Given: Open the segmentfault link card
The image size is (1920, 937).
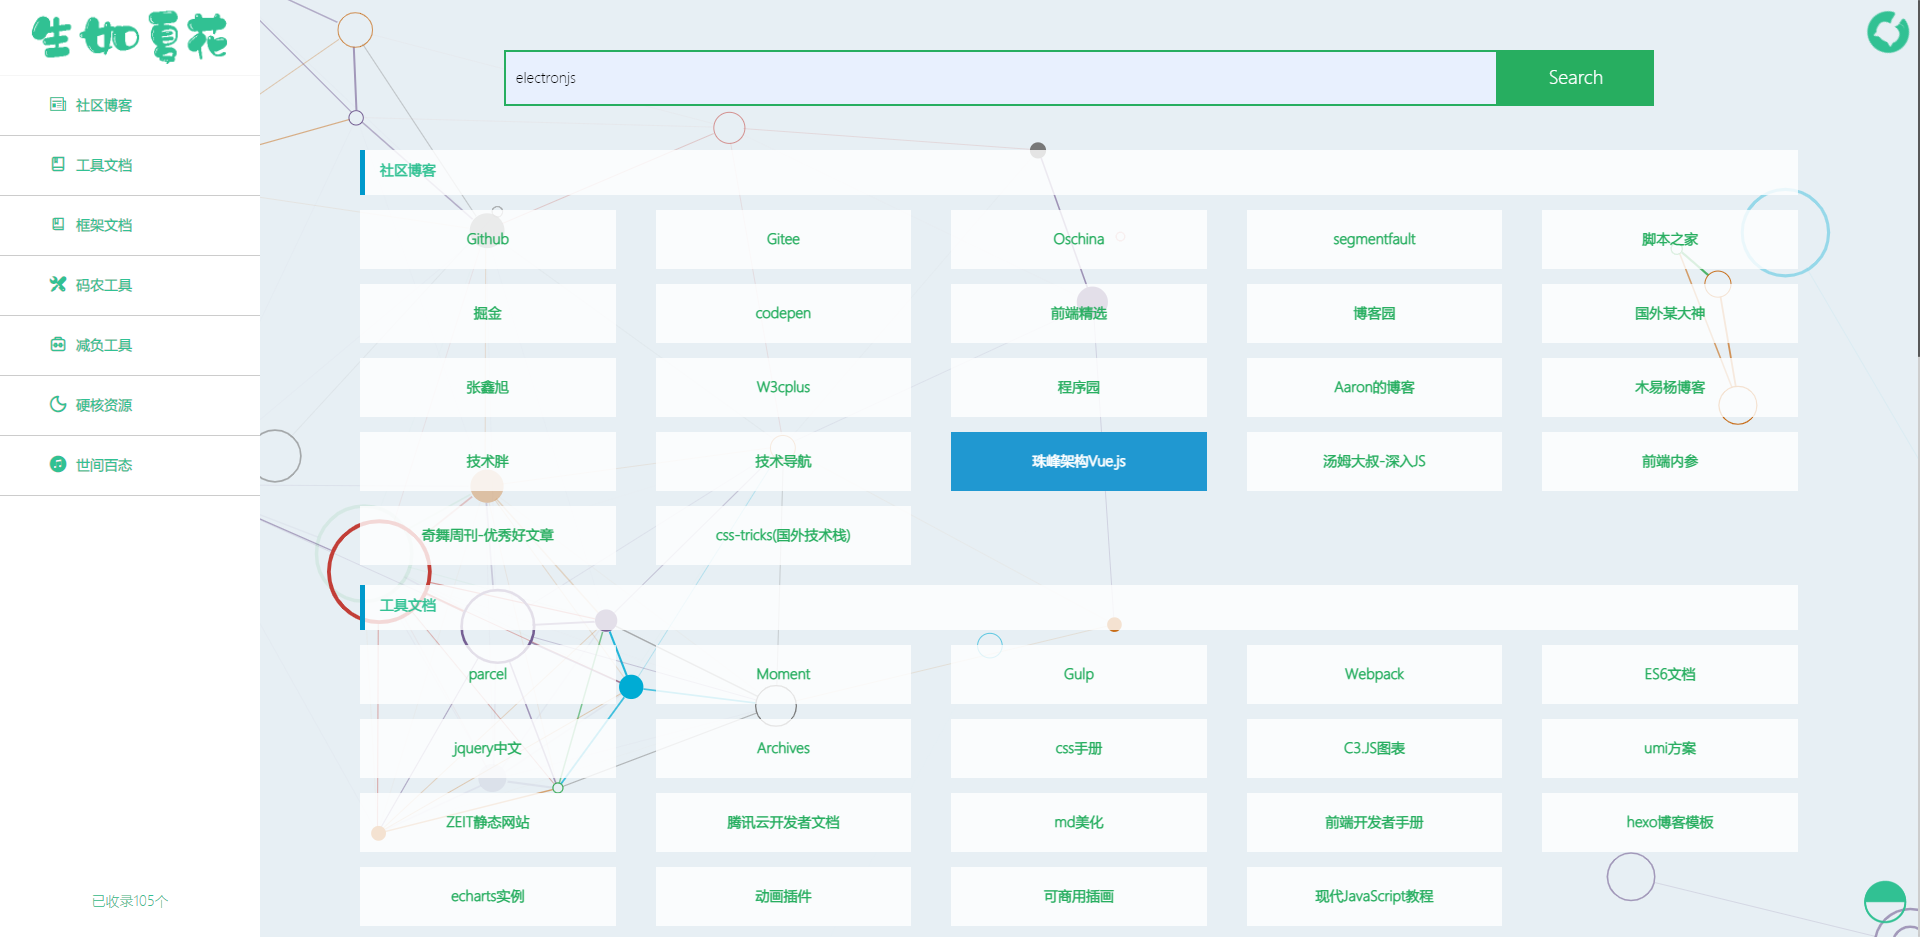Looking at the screenshot, I should (x=1374, y=239).
